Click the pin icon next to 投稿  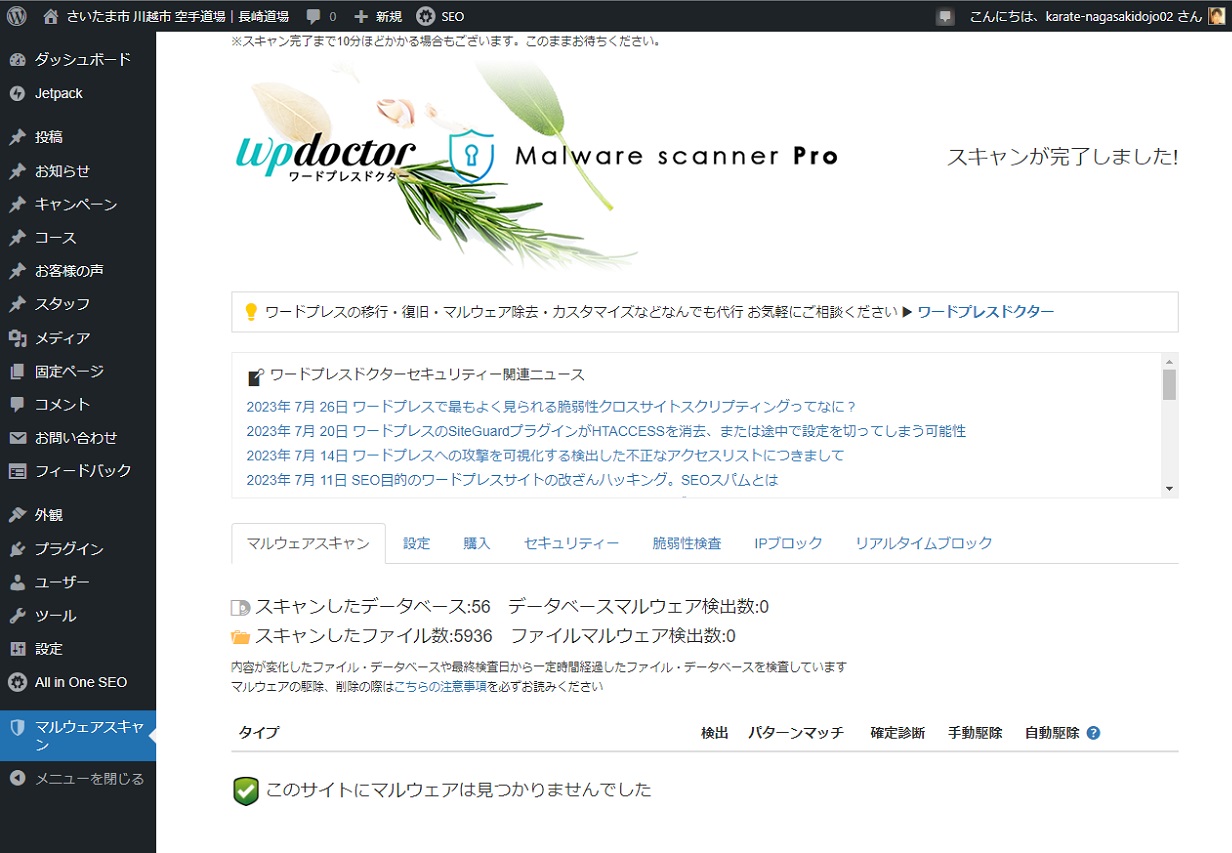click(17, 137)
